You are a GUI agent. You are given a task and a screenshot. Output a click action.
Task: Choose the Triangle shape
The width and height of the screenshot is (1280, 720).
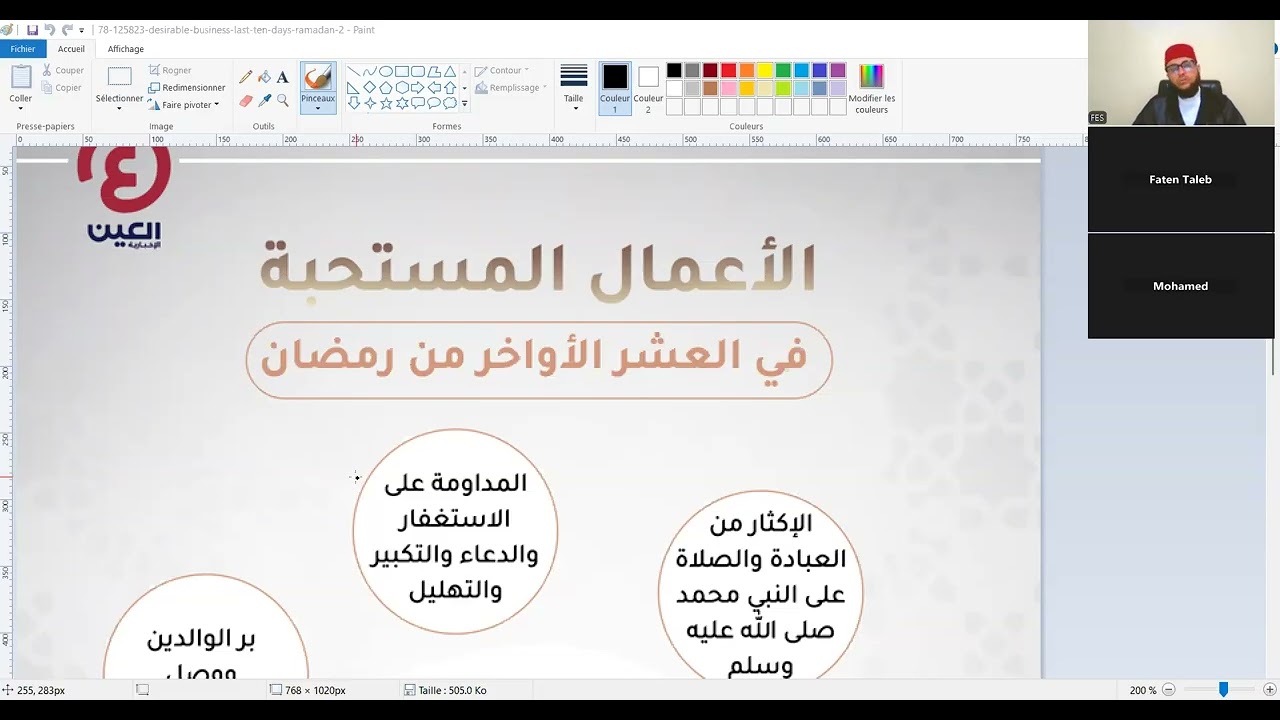[450, 72]
